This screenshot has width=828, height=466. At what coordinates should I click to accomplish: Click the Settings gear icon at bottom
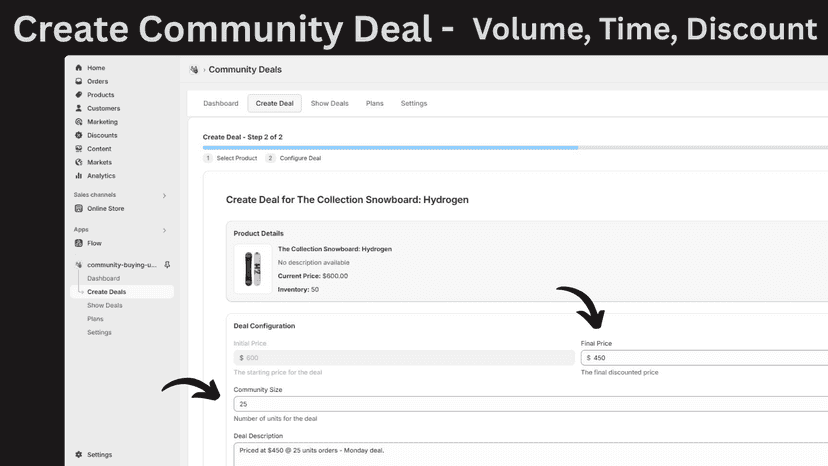coord(79,454)
